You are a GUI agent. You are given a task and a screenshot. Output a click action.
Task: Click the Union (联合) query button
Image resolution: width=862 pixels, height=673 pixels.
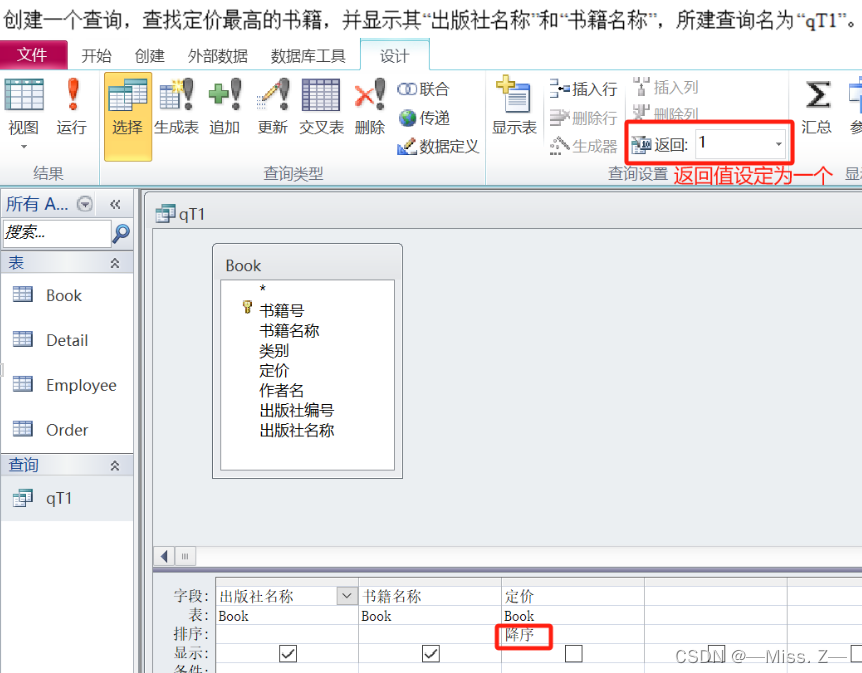pos(423,89)
